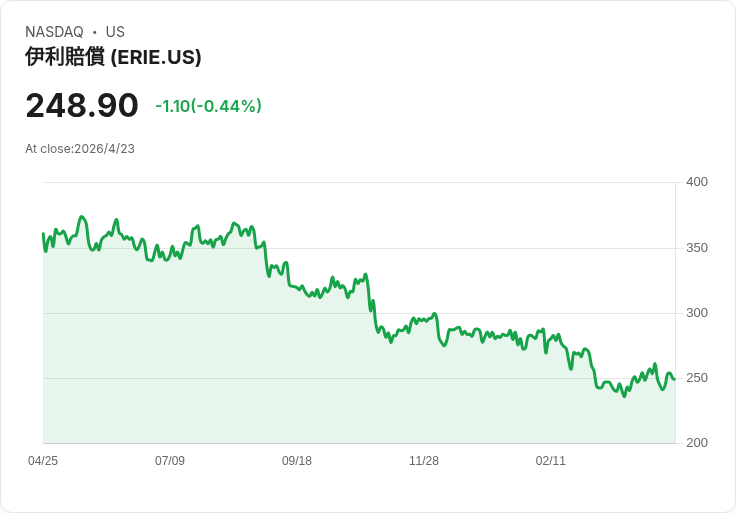Open the 伊利賠償 (ERIE.US) stock title
736x513 pixels.
point(113,57)
